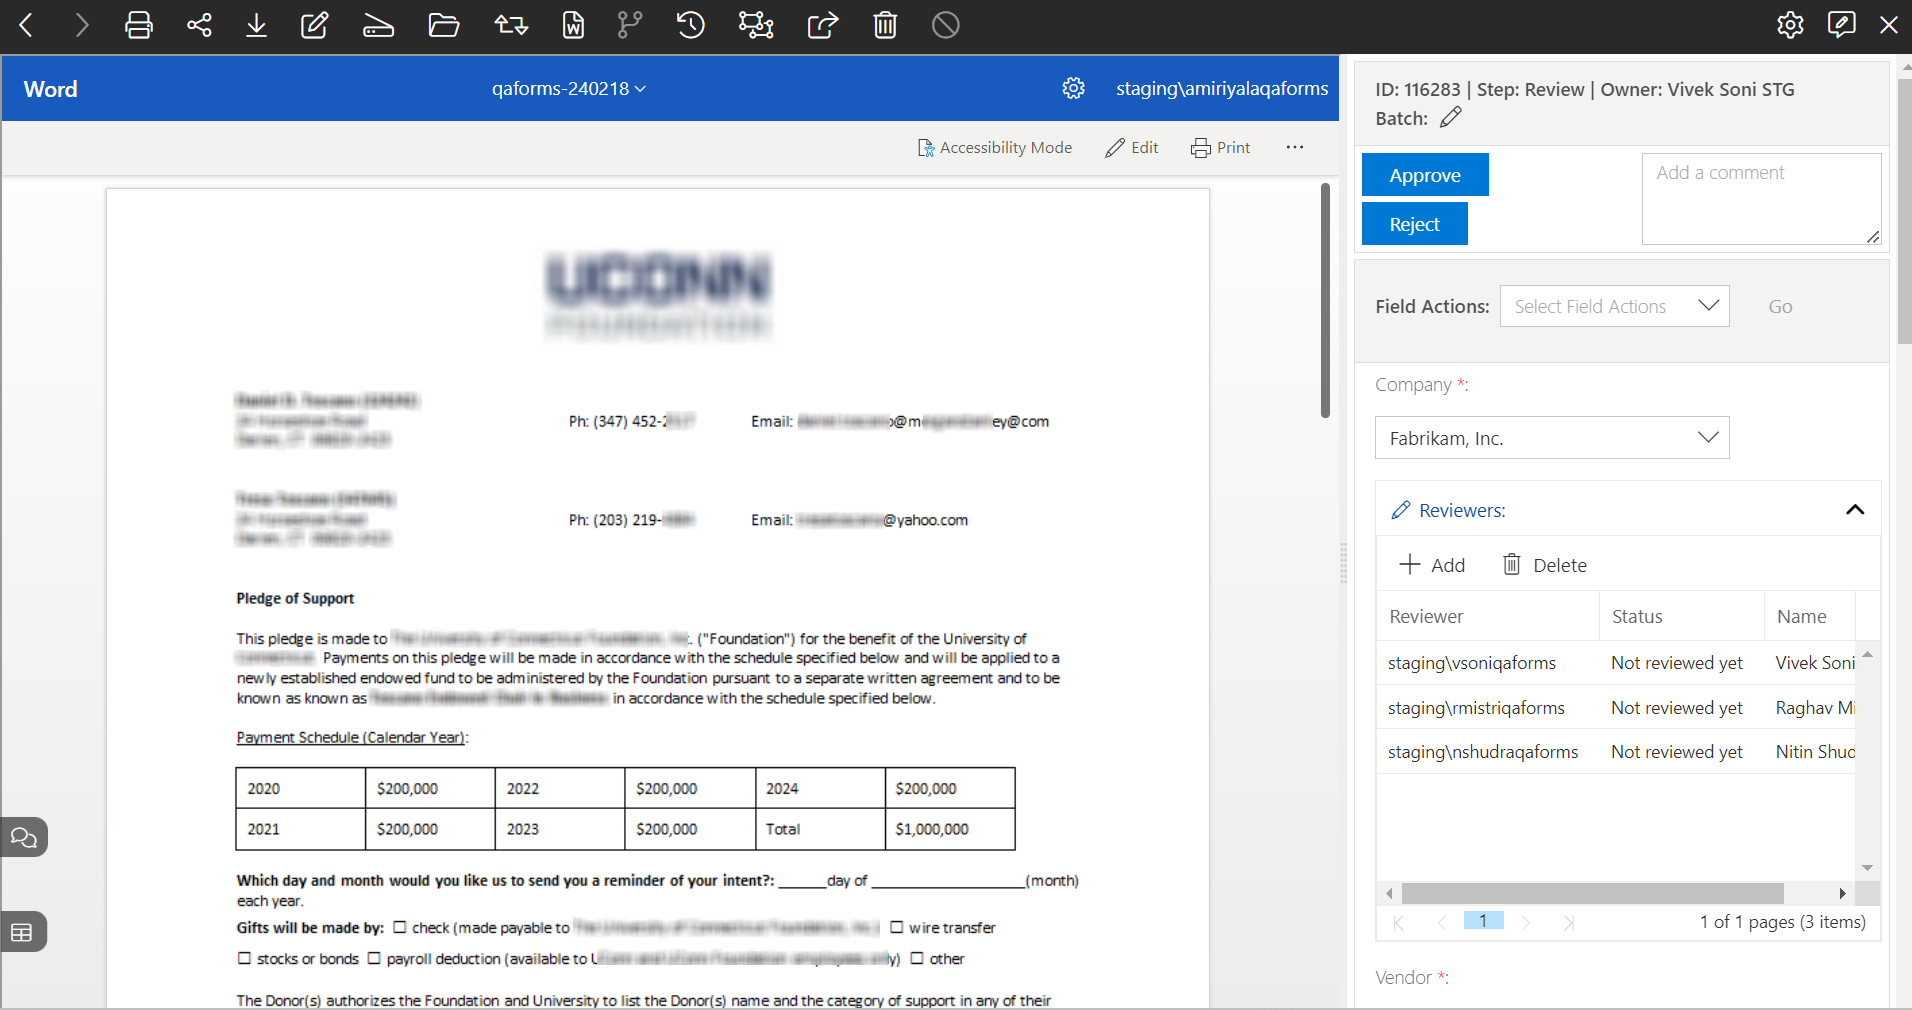The width and height of the screenshot is (1912, 1010).
Task: Click Delete in the Reviewers panel
Action: [1544, 565]
